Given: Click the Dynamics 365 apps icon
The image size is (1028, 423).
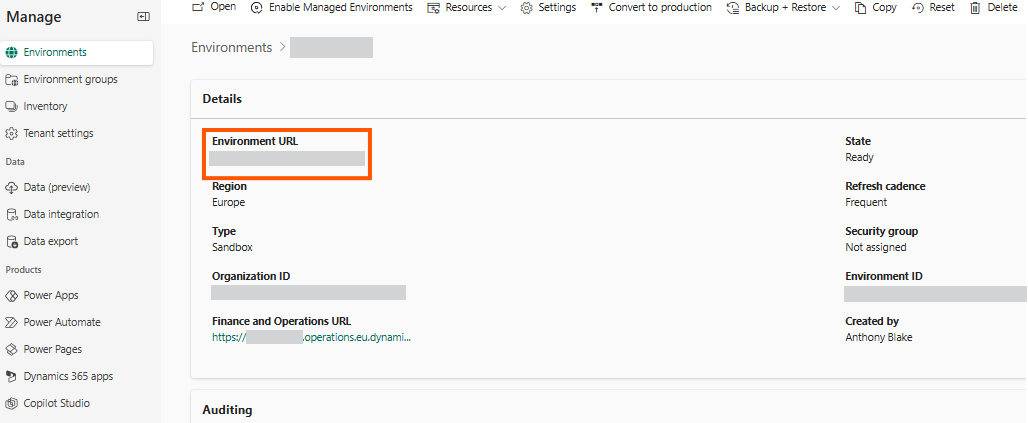Looking at the screenshot, I should point(11,376).
